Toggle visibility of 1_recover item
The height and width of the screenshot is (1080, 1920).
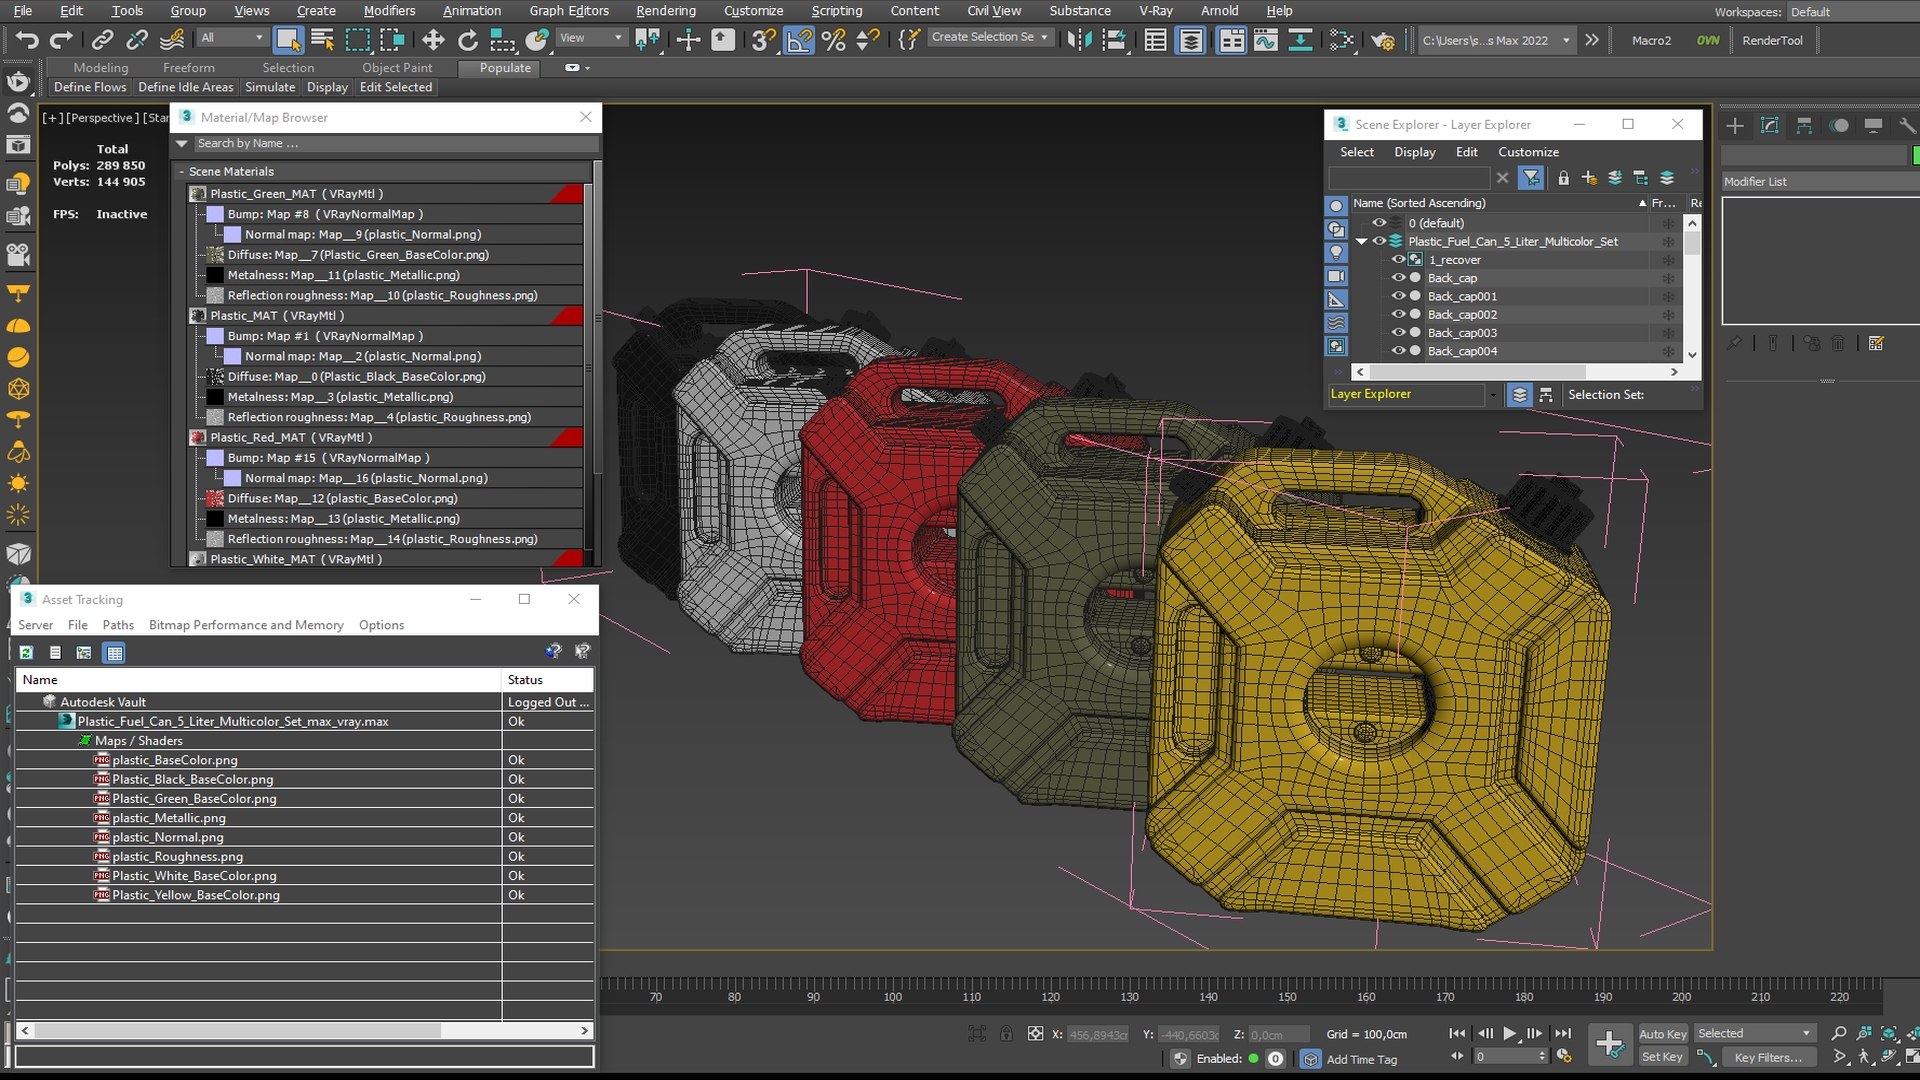(1399, 260)
